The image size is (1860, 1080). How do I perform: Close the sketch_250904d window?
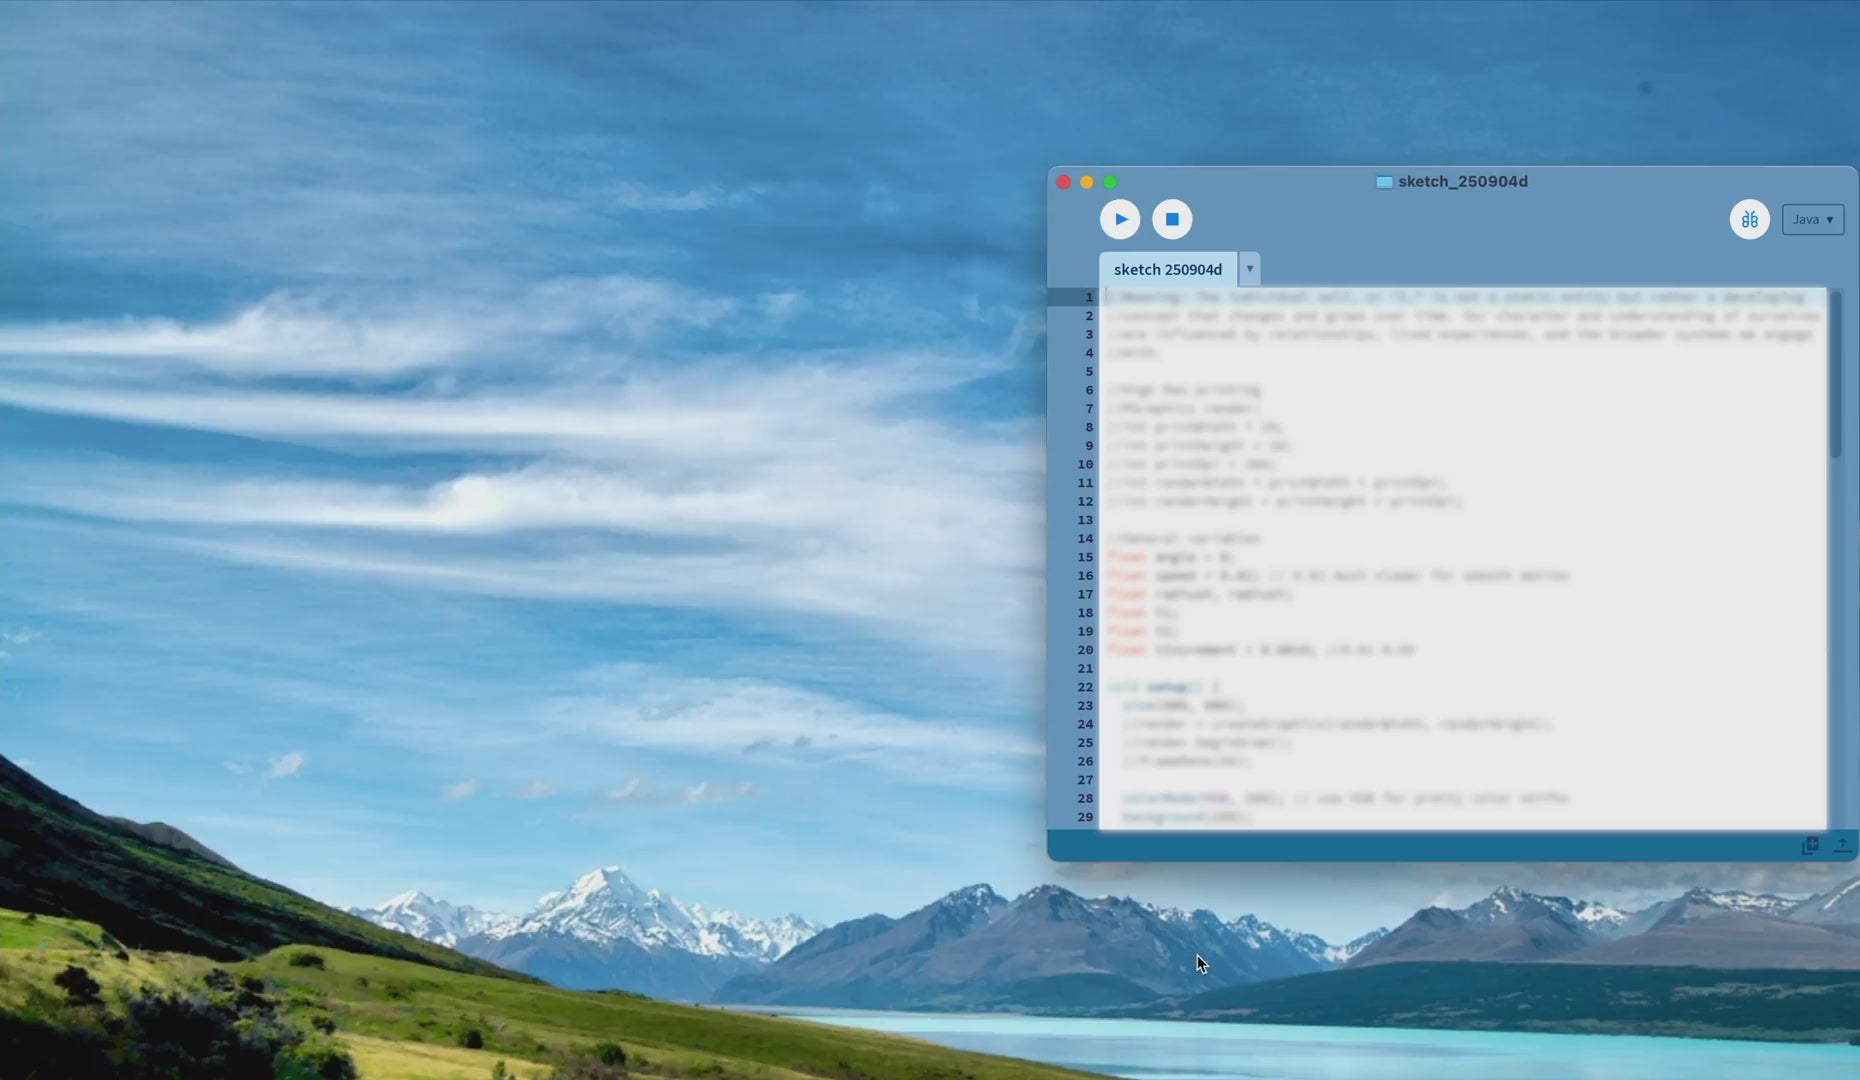click(x=1063, y=182)
